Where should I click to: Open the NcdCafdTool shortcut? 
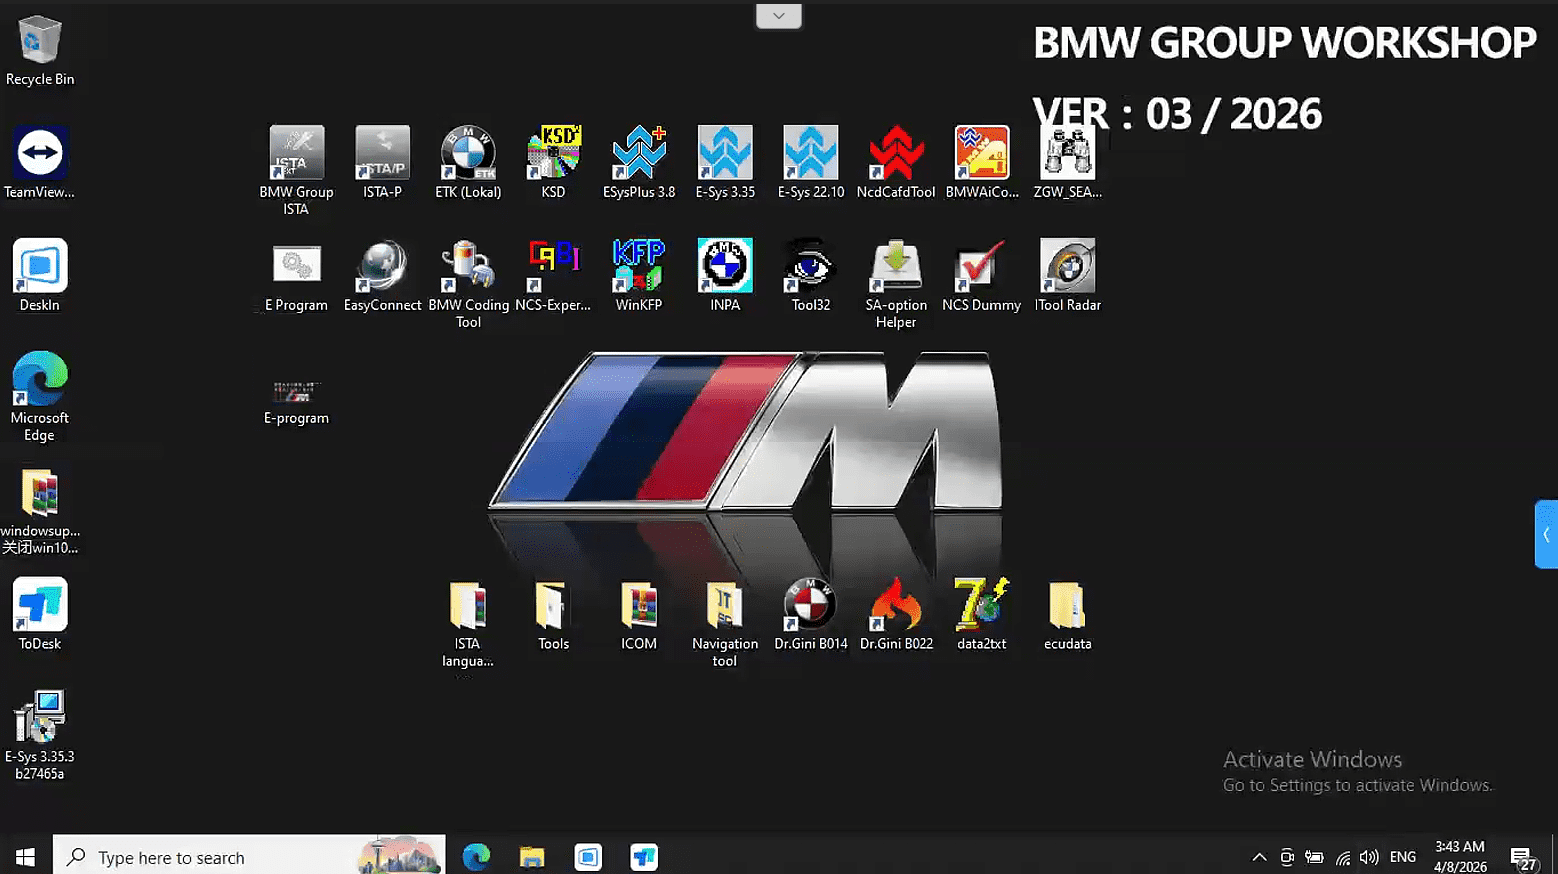click(896, 153)
